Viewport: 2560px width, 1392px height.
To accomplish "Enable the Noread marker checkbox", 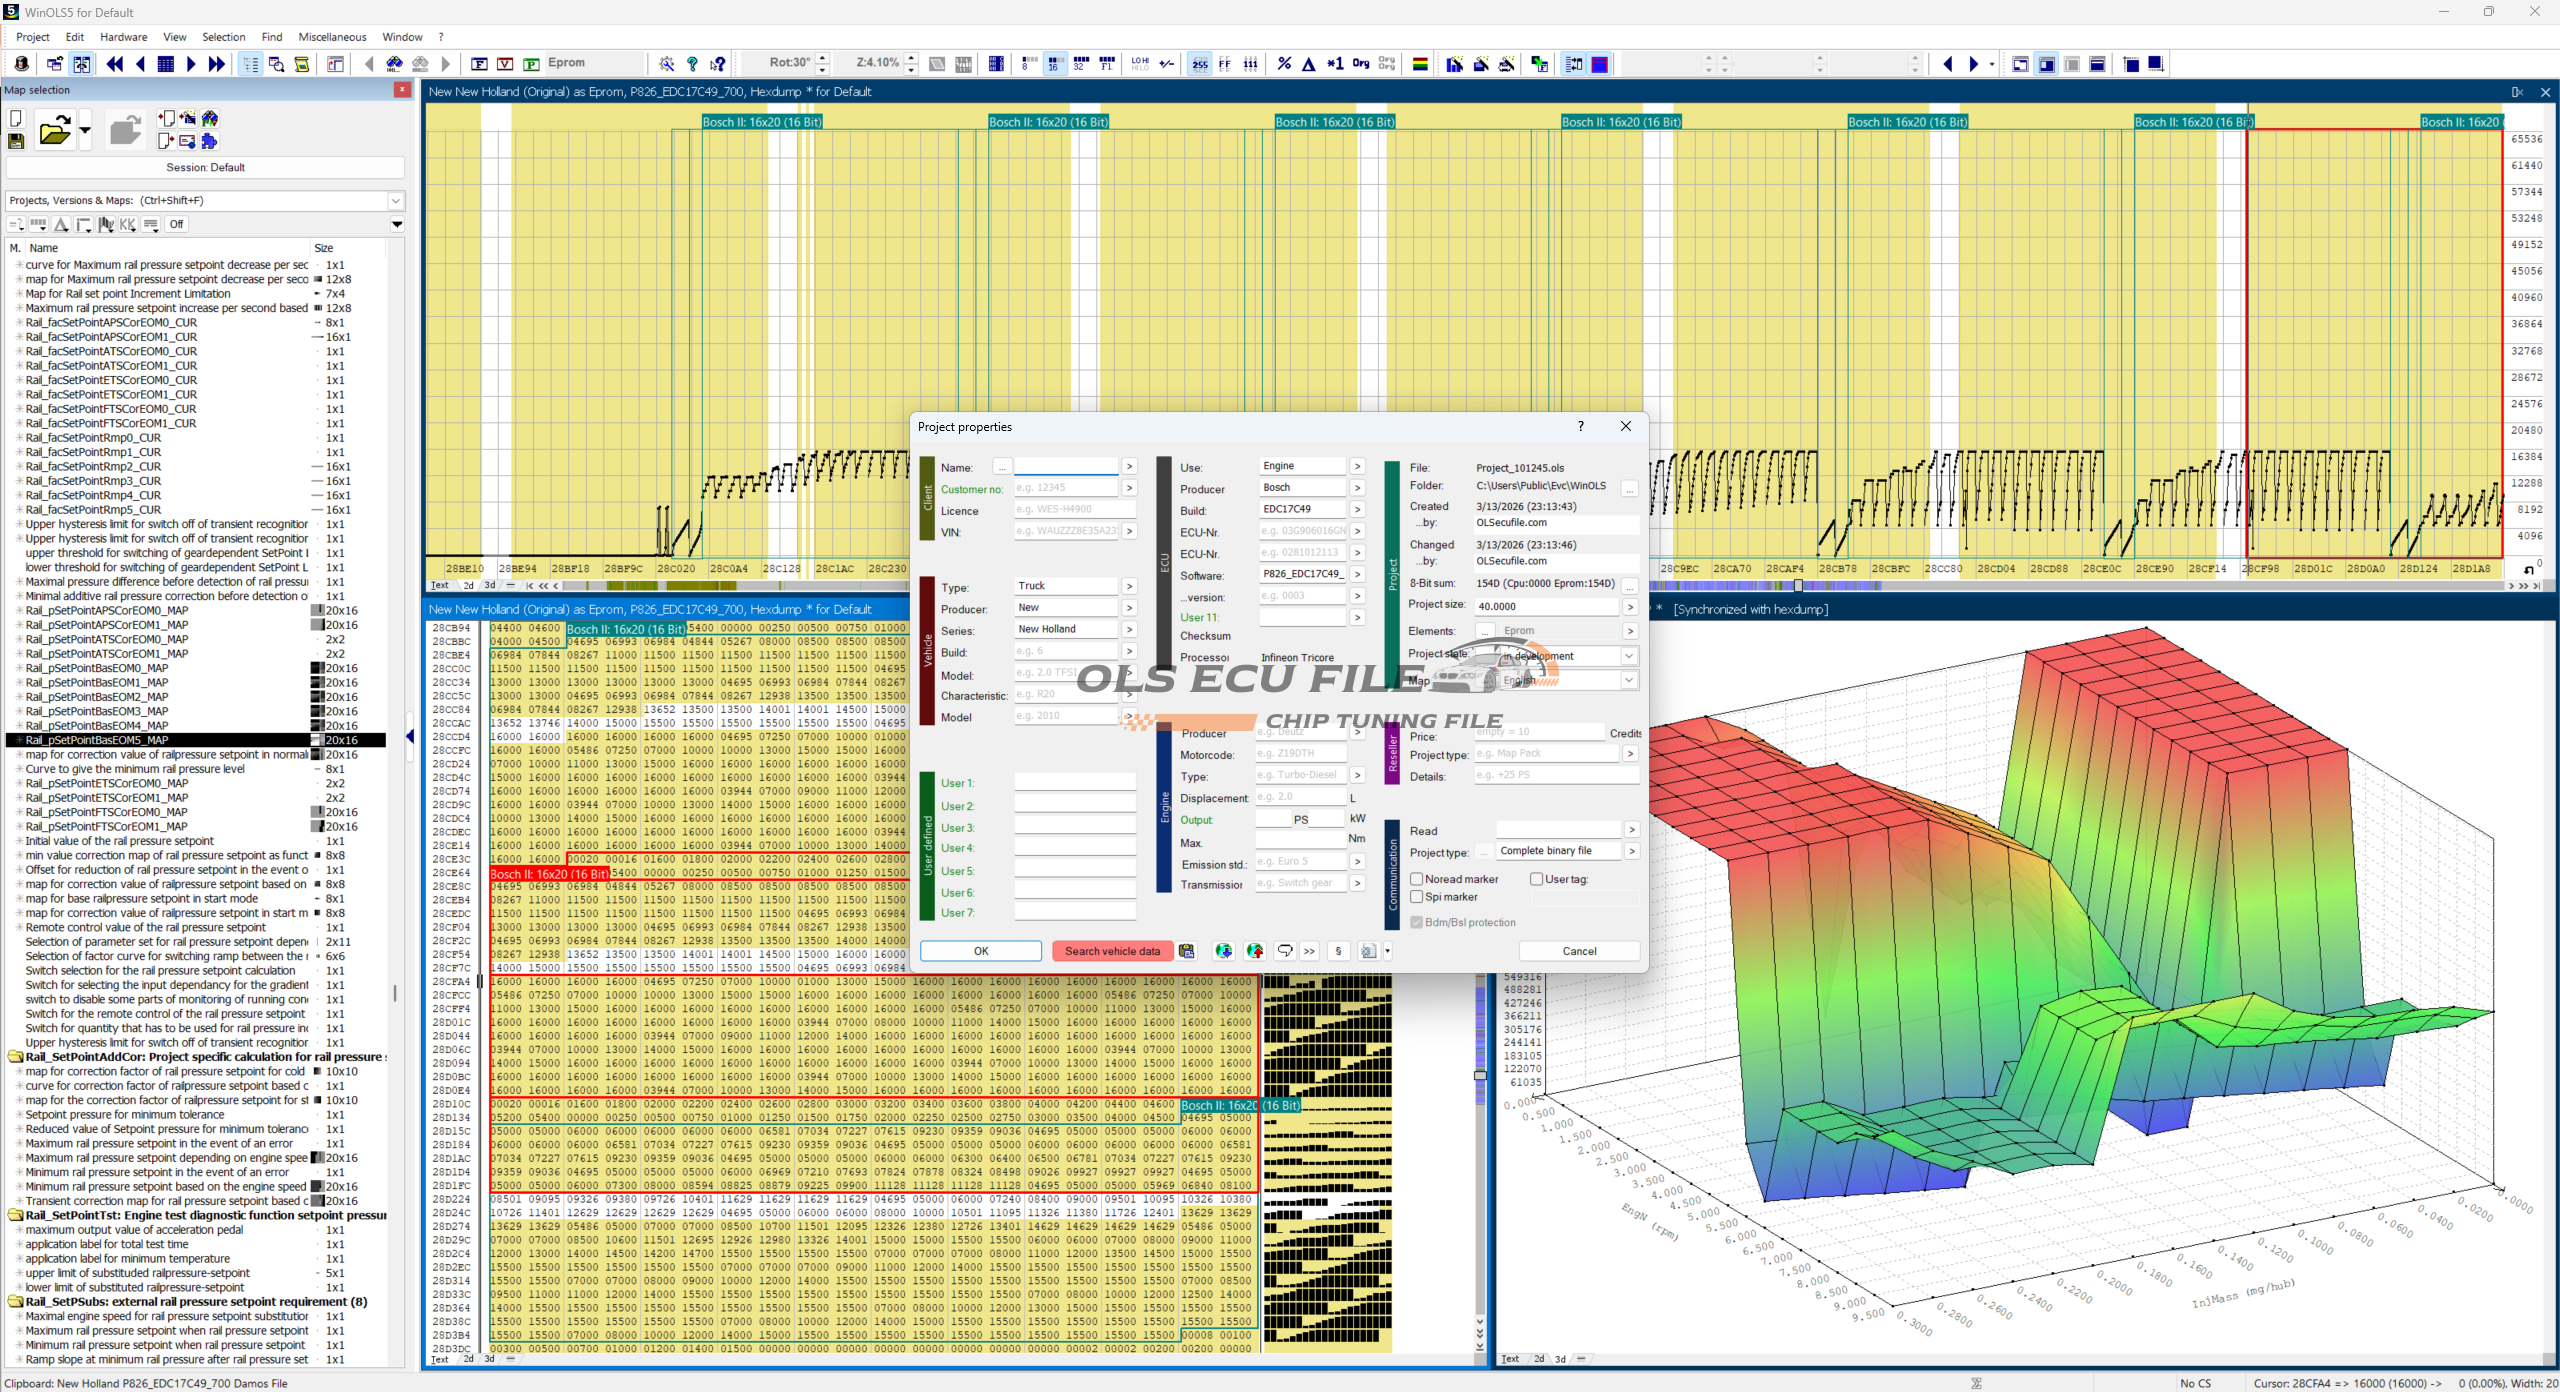I will (x=1416, y=879).
